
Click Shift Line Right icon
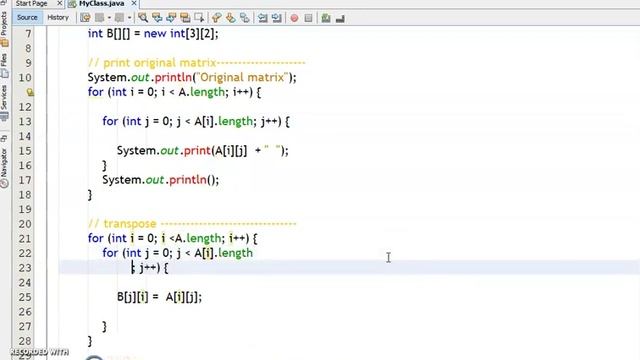[x=276, y=18]
